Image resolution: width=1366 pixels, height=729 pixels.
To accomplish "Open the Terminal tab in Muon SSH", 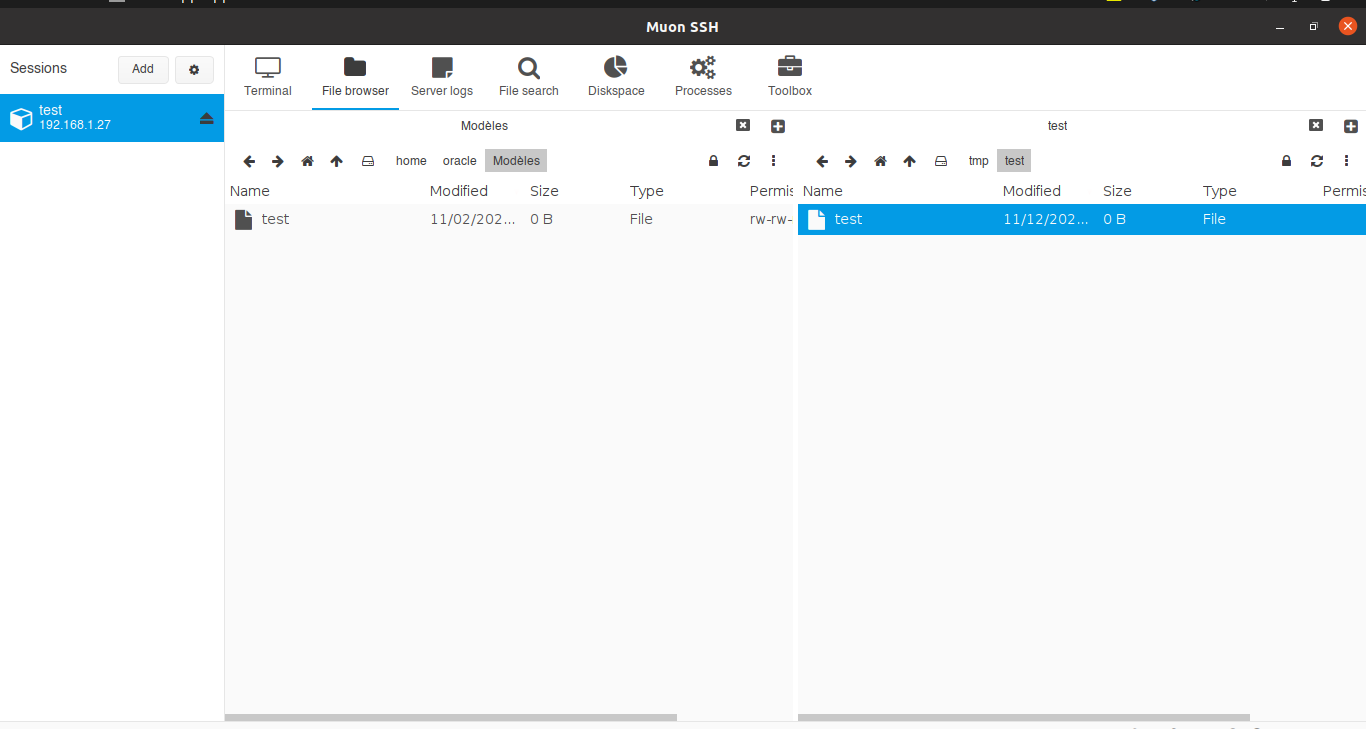I will click(x=267, y=75).
